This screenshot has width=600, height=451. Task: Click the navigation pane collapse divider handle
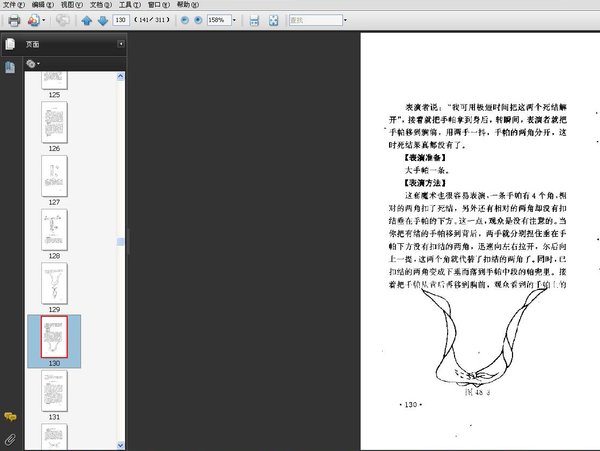pos(128,241)
